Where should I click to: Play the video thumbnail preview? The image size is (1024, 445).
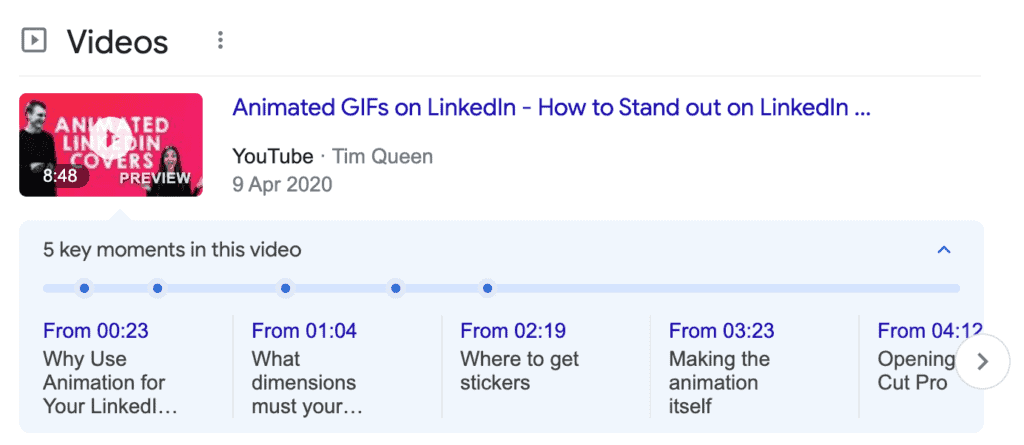coord(111,144)
